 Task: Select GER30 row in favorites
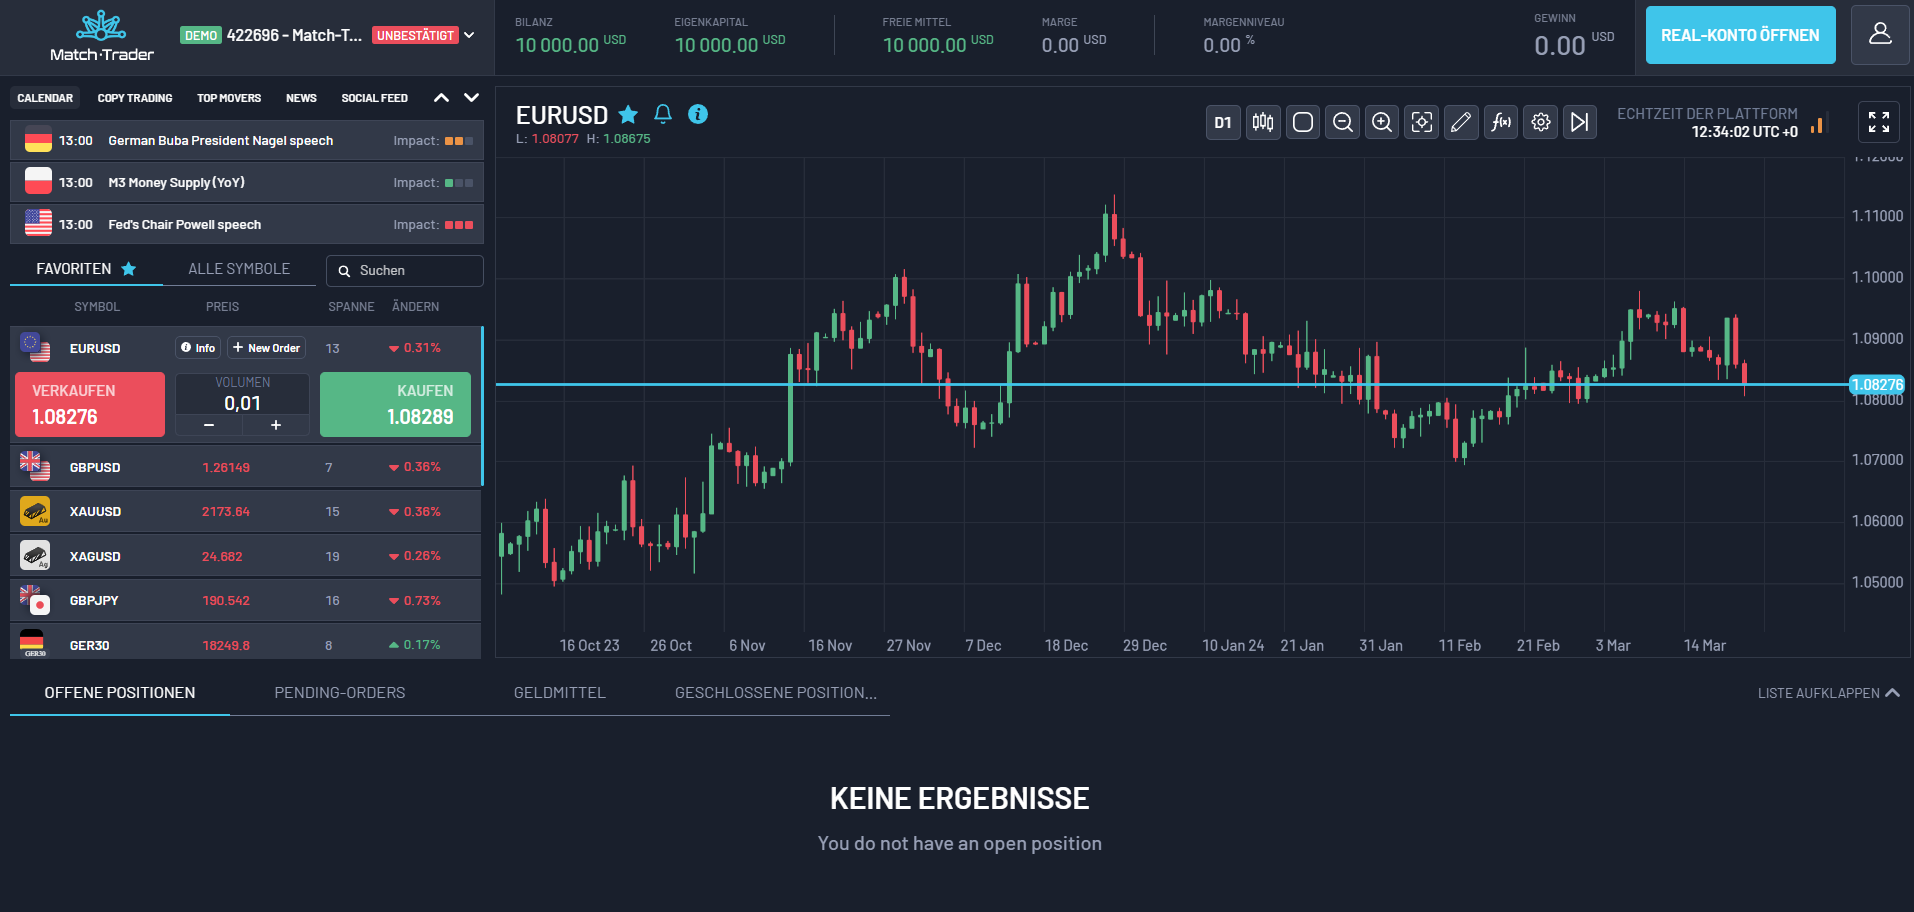point(245,642)
